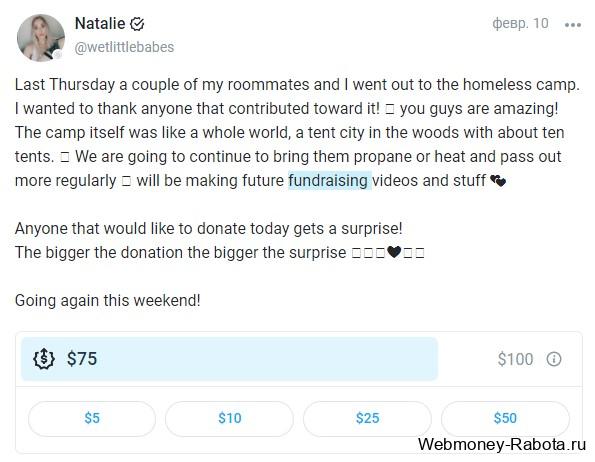Viewport: 595px width, 462px height.
Task: Open the @wetlittlebabes username link
Action: pos(124,47)
